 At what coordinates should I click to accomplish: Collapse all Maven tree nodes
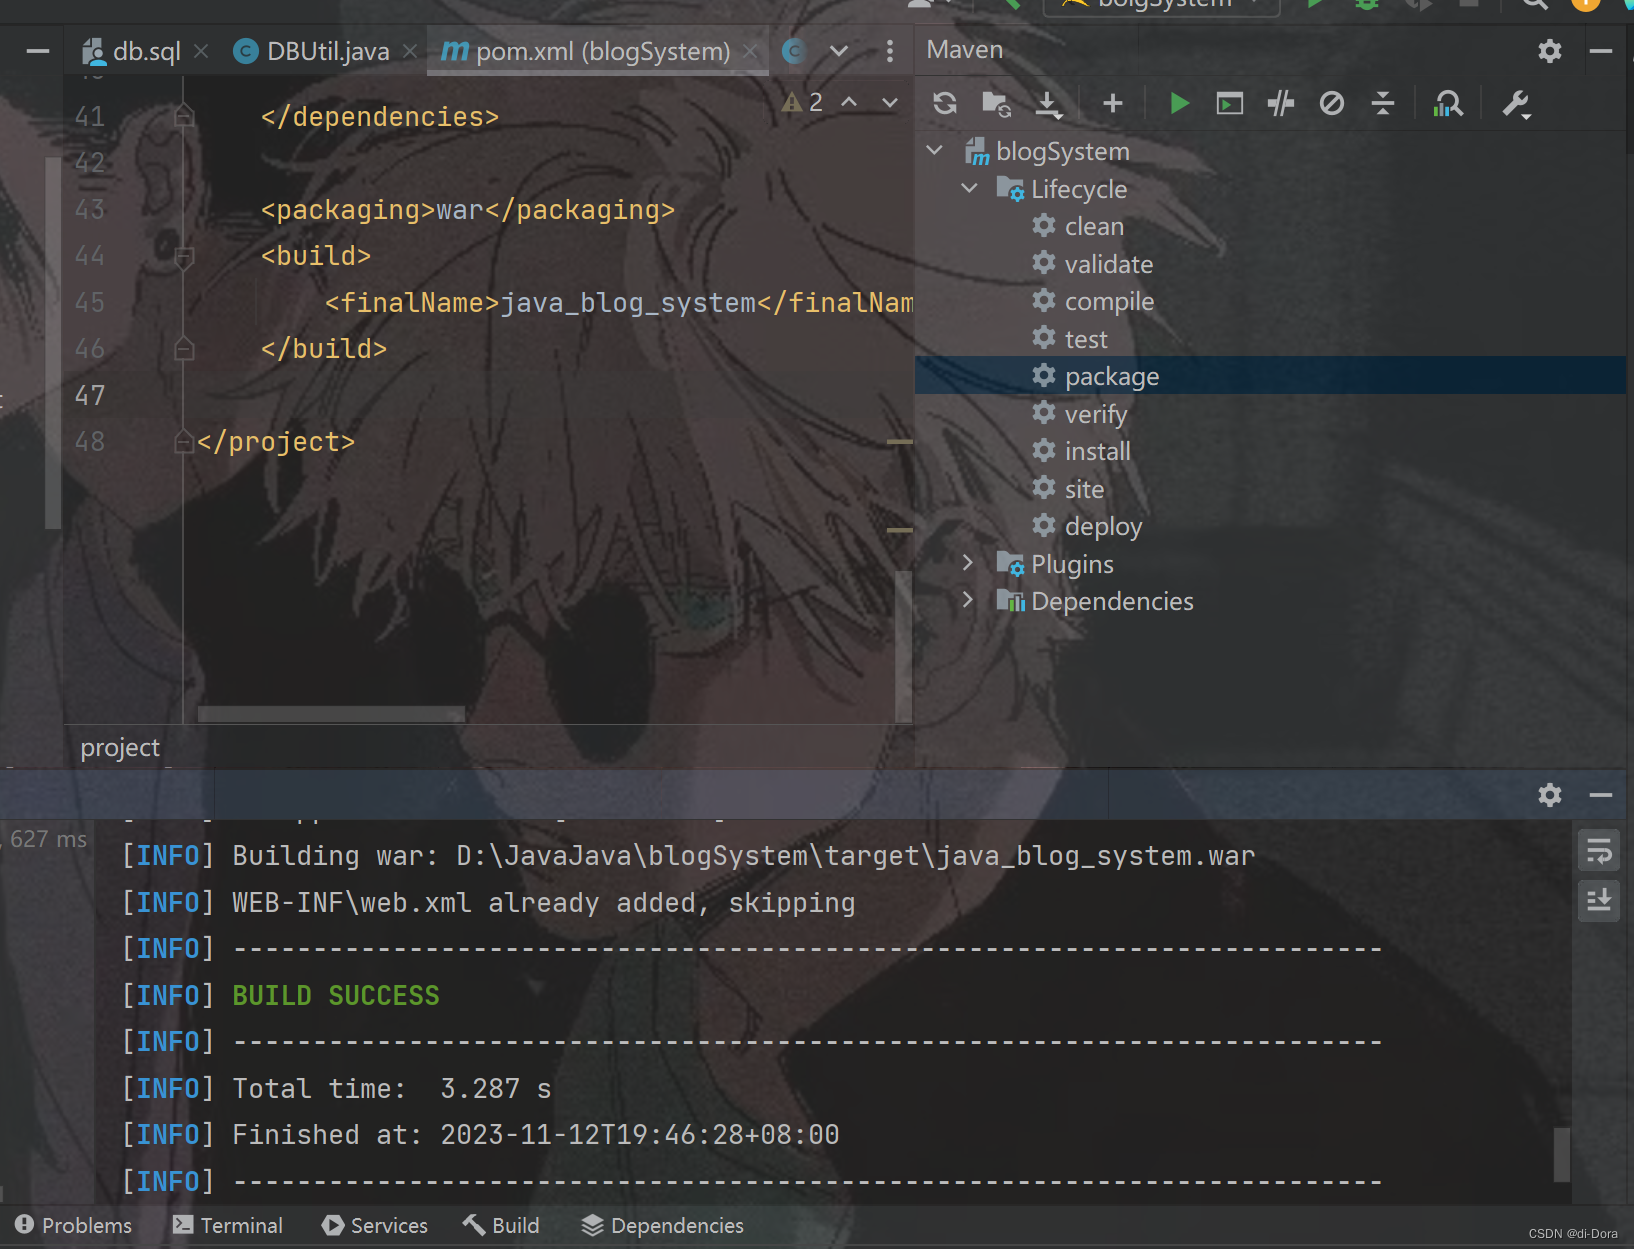coord(1383,104)
